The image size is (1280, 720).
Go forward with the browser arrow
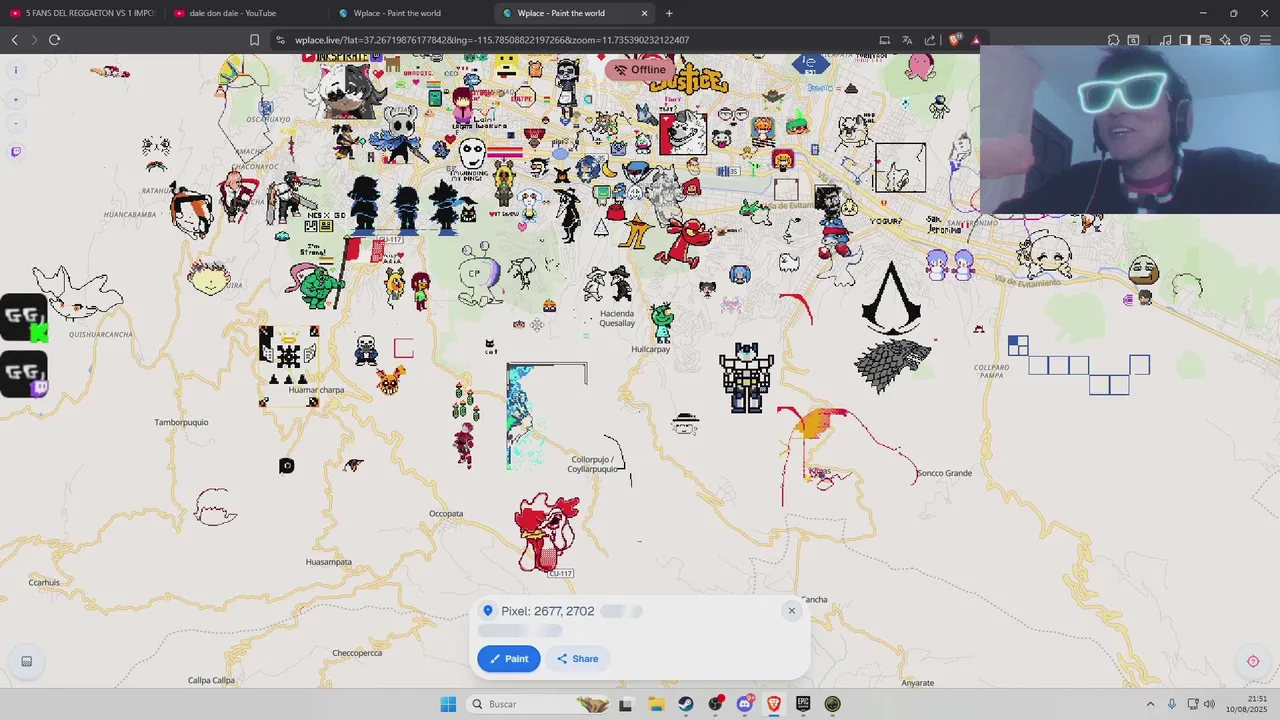(34, 40)
